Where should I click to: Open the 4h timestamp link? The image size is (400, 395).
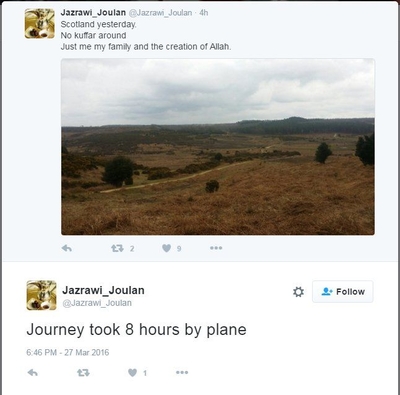pyautogui.click(x=204, y=13)
